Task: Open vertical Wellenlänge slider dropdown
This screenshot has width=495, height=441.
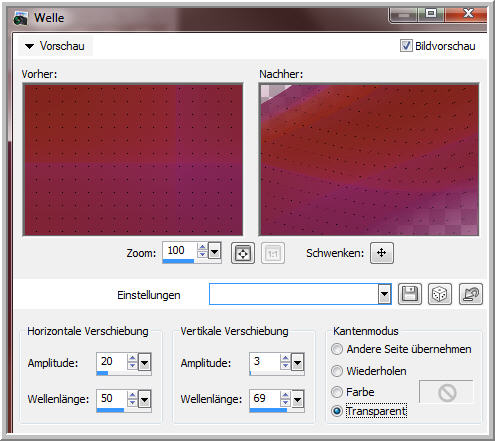Action: tap(297, 399)
